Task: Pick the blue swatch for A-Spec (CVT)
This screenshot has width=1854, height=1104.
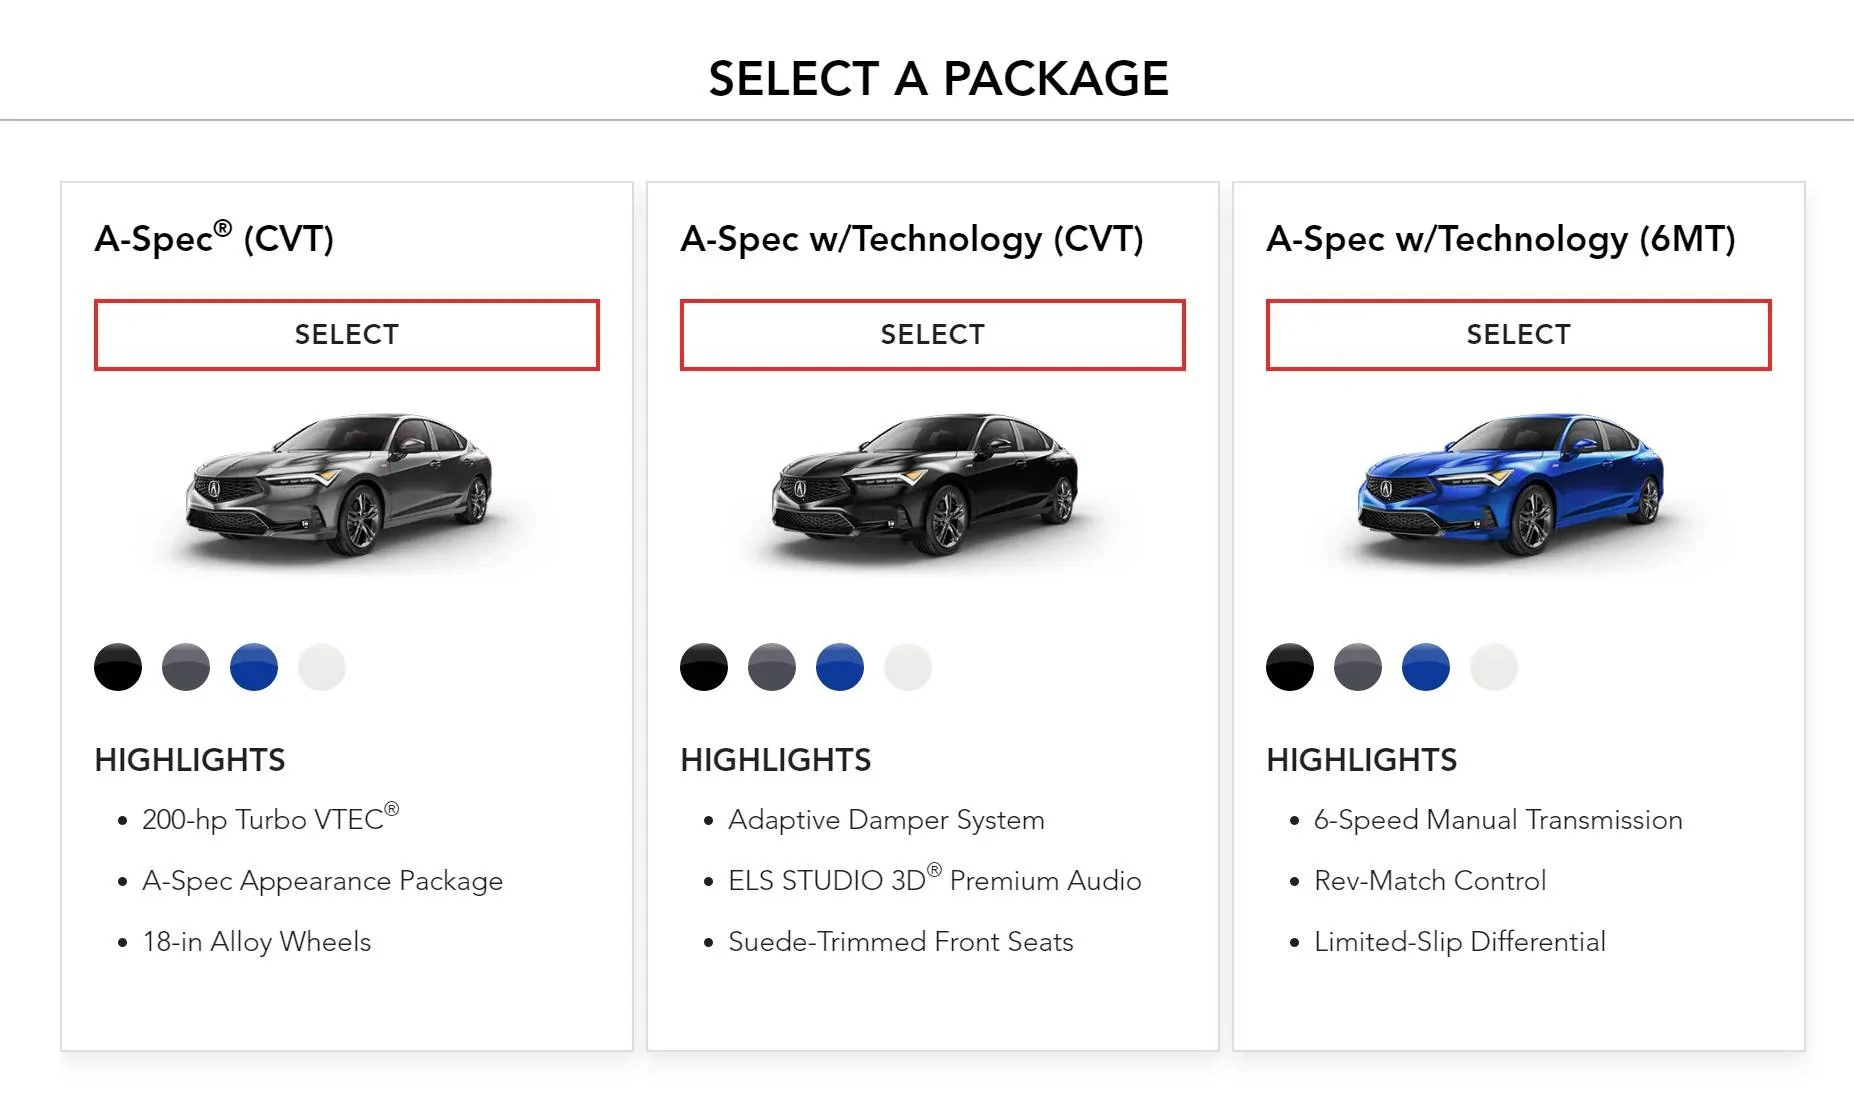Action: (253, 666)
